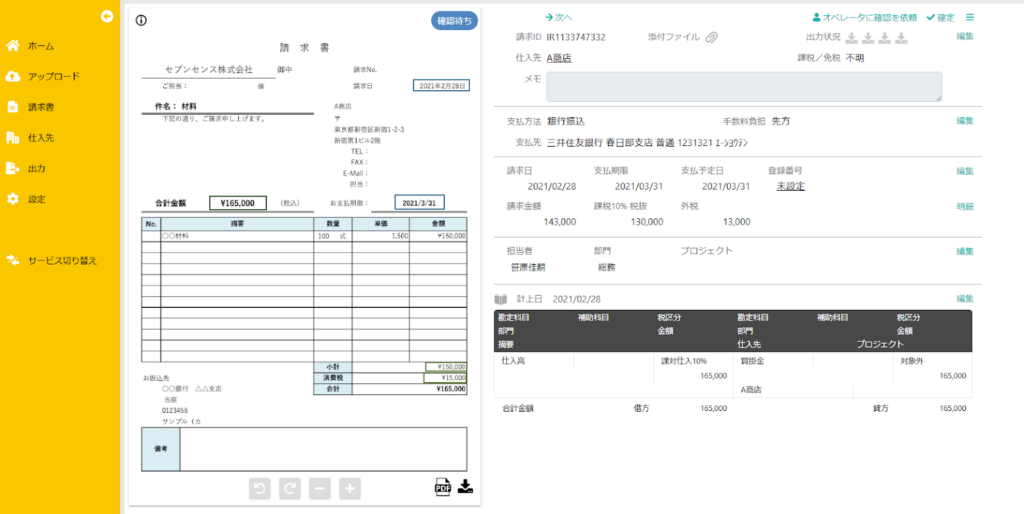Click the info icon above the invoice
Image resolution: width=1024 pixels, height=514 pixels.
(141, 21)
